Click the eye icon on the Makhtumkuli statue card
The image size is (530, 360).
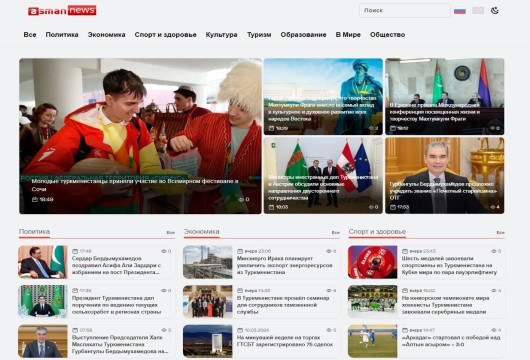pos(371,128)
